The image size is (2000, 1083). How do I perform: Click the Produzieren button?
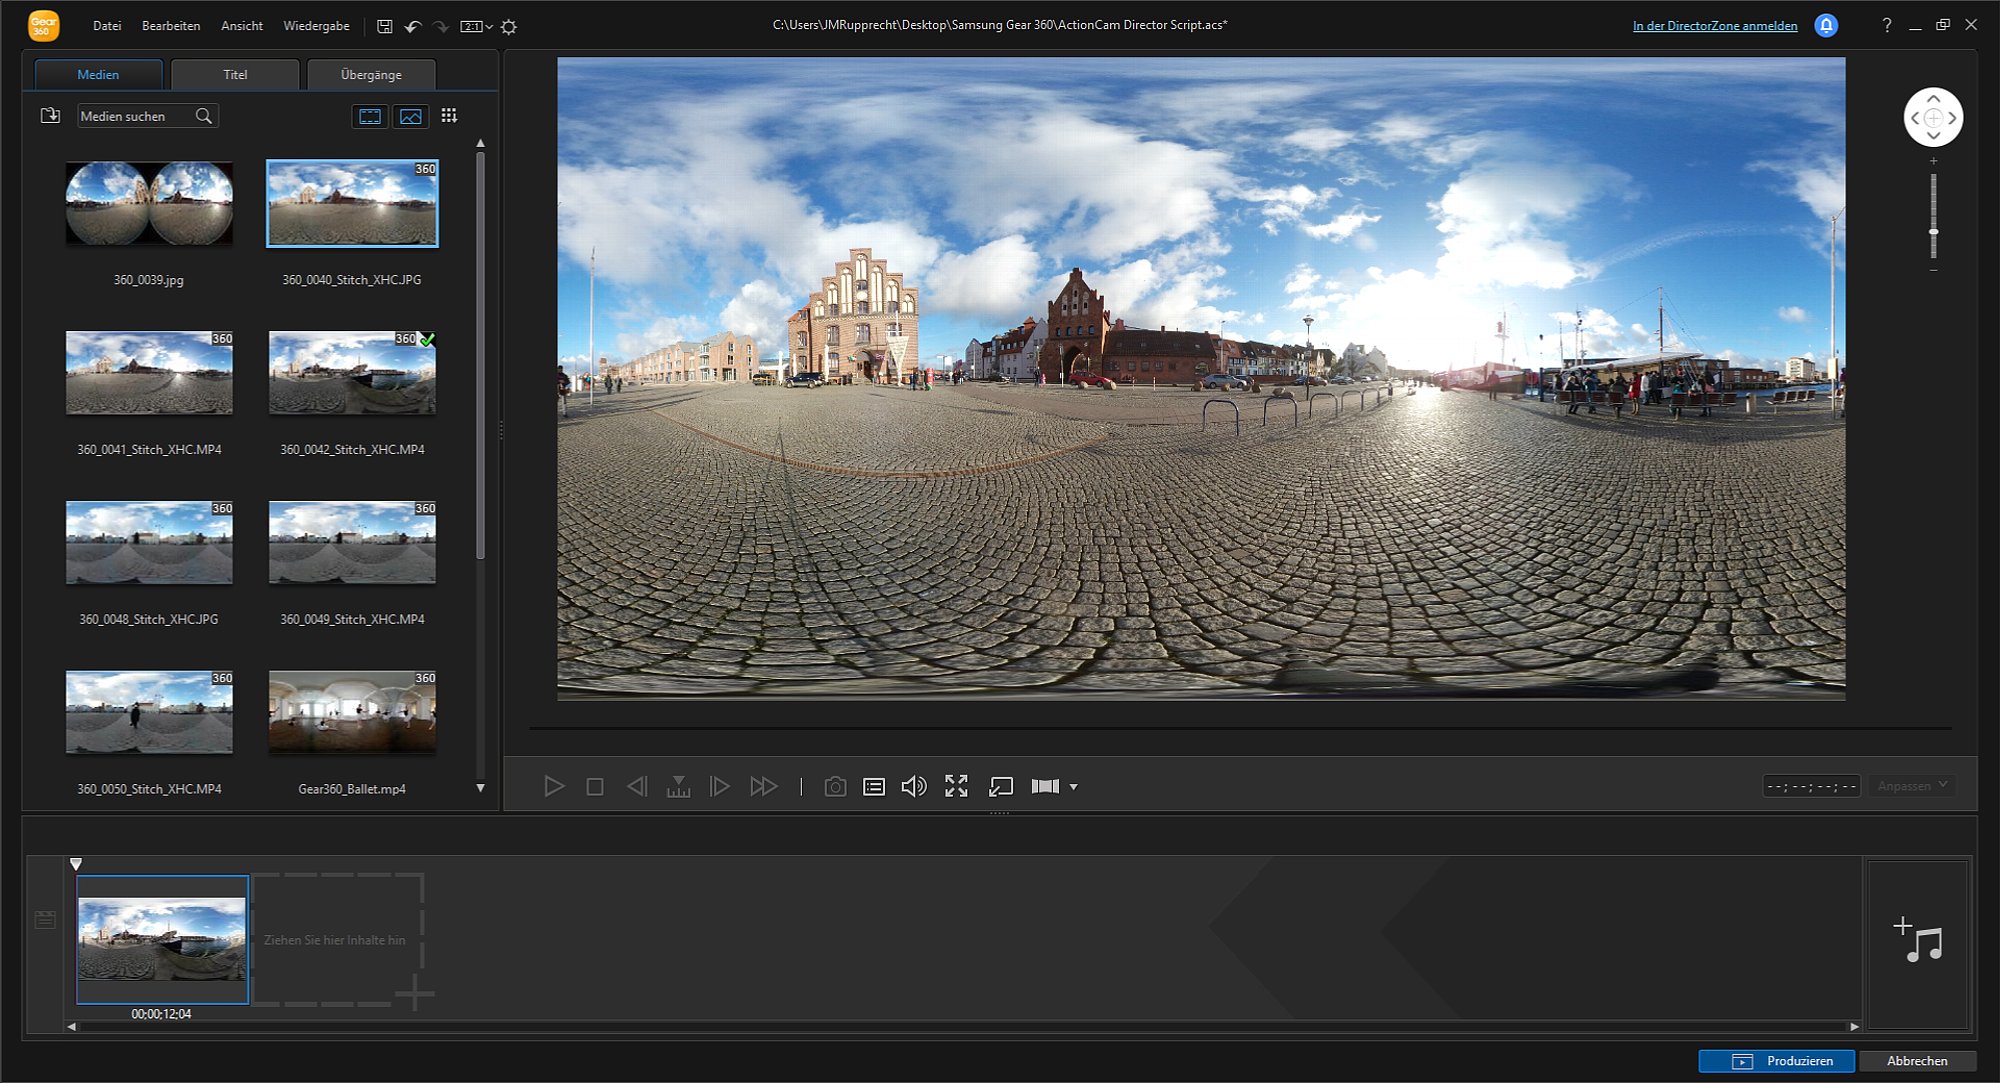coord(1776,1060)
